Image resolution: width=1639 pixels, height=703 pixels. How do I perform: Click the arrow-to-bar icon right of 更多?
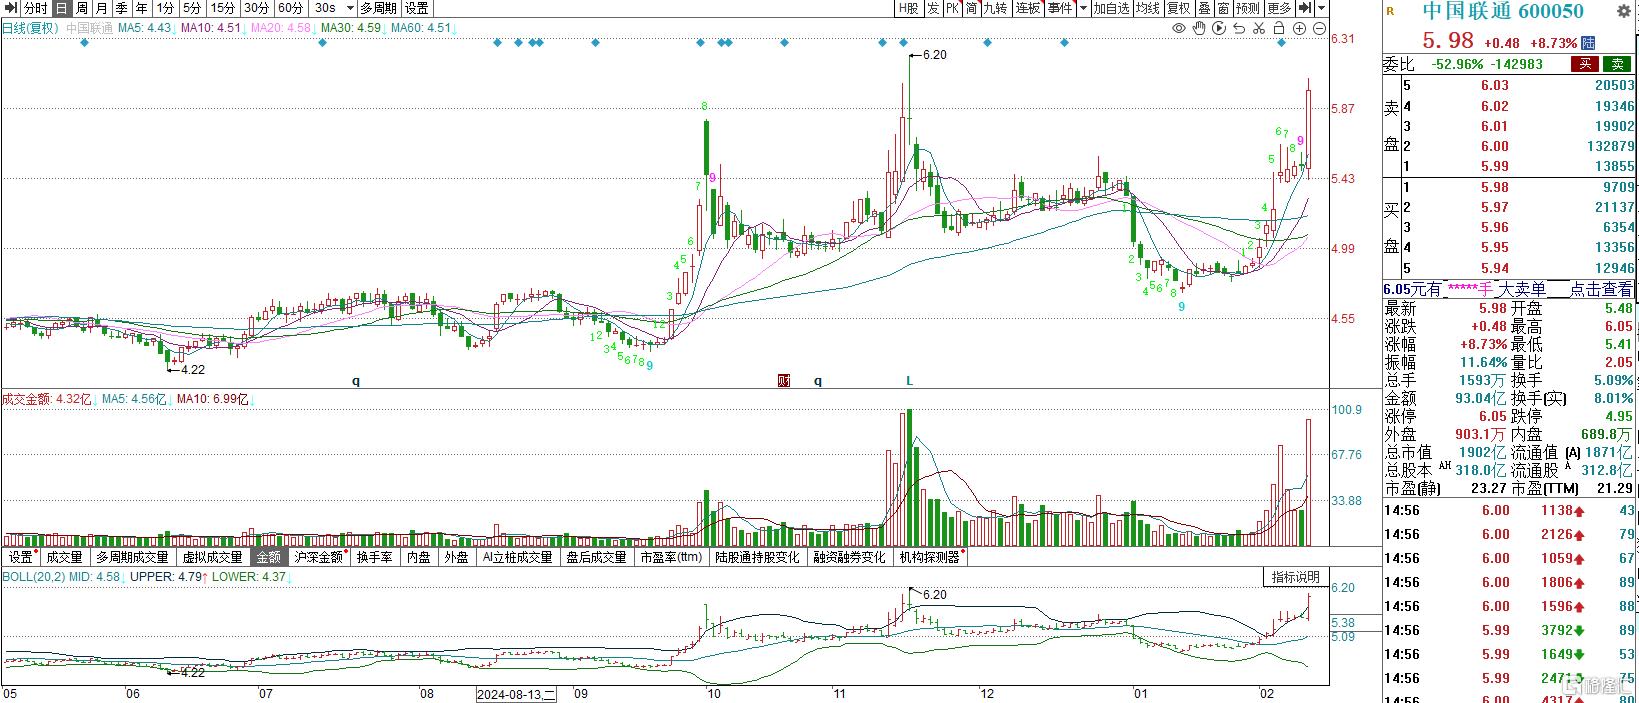click(1306, 8)
